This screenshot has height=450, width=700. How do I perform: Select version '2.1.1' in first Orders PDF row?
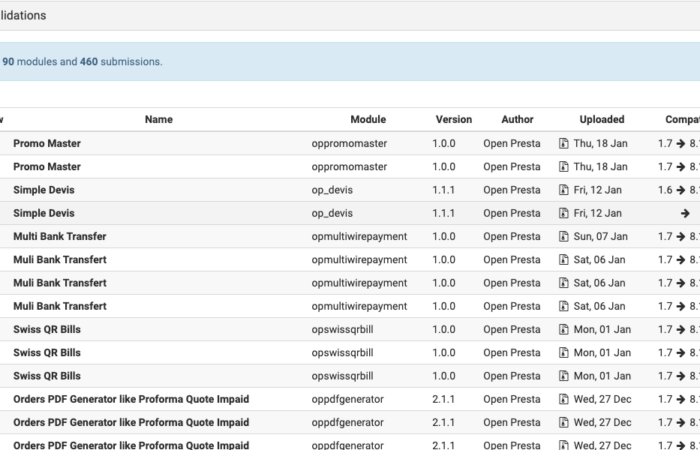tap(444, 399)
